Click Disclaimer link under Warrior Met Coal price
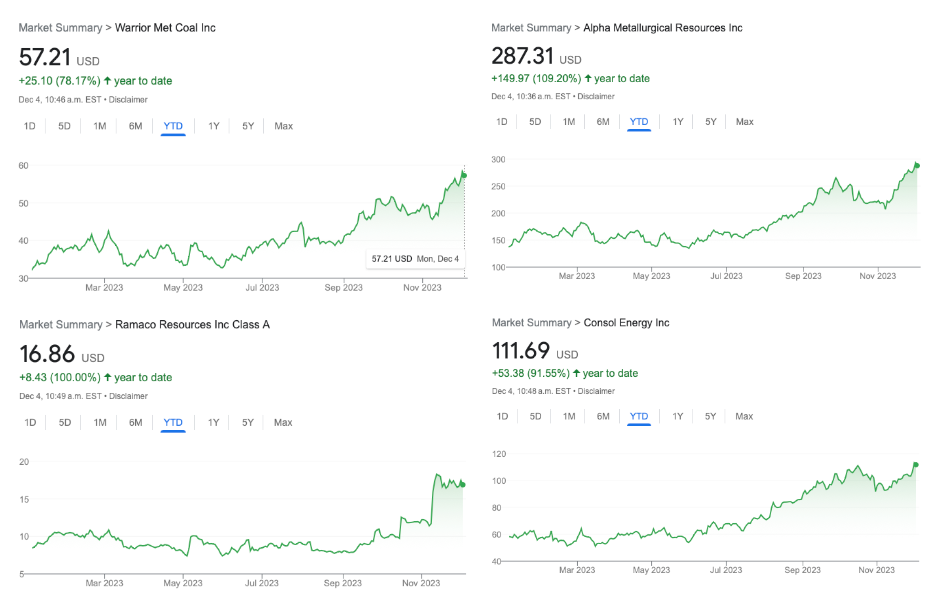This screenshot has height=610, width=939. pos(128,99)
